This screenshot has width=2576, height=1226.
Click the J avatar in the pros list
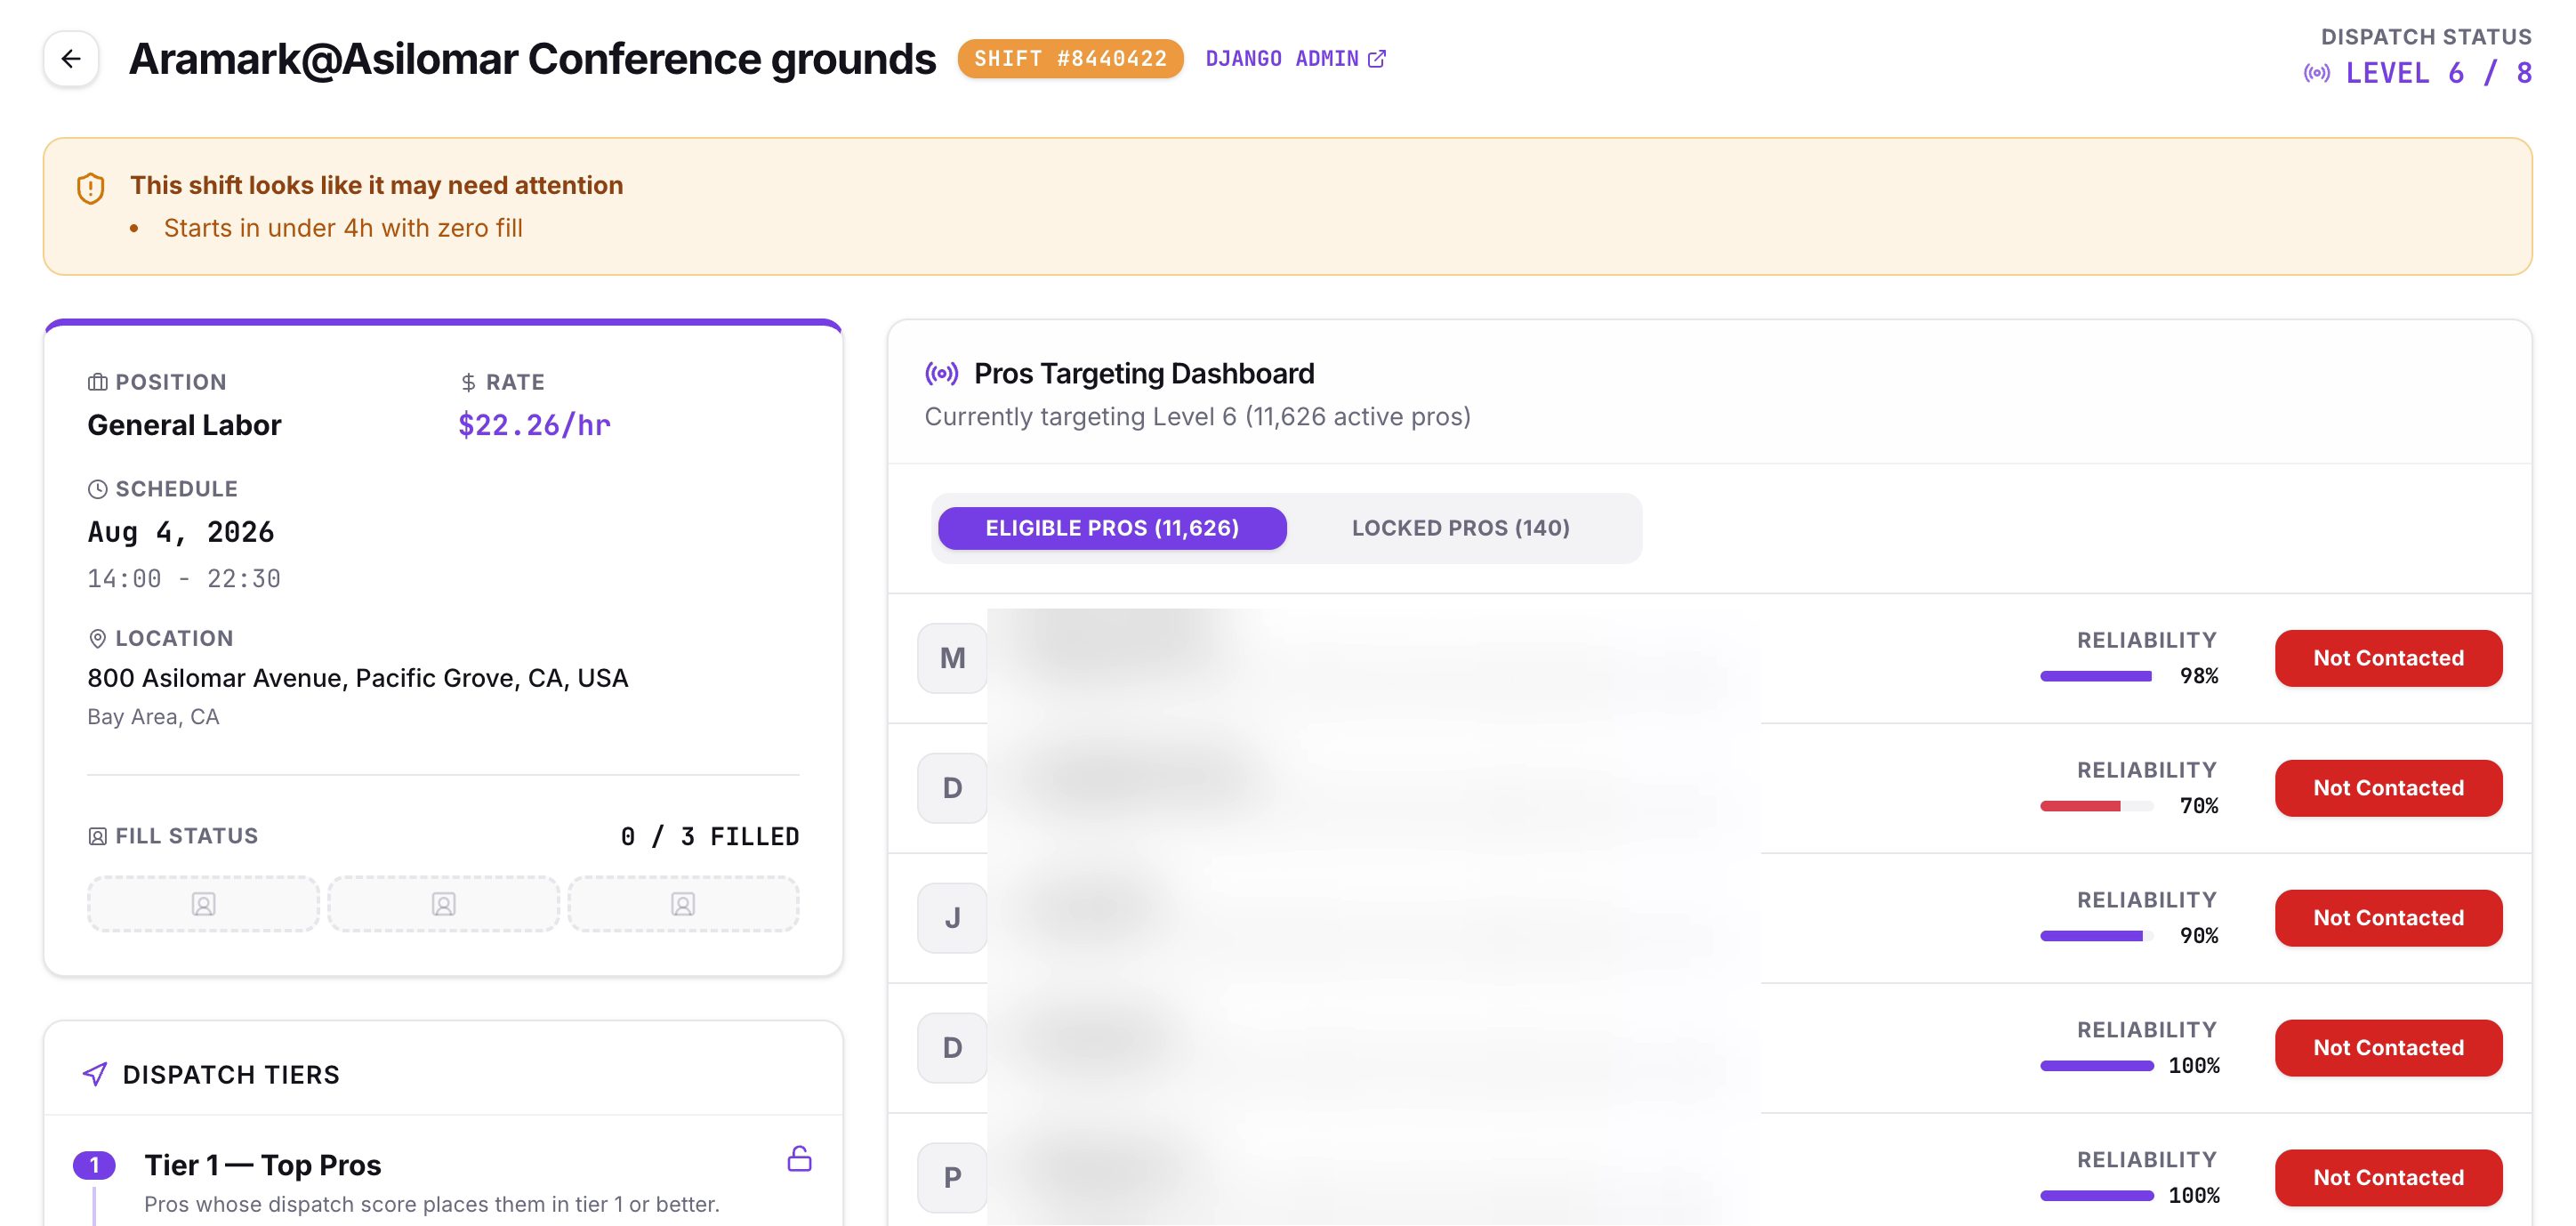pos(952,918)
